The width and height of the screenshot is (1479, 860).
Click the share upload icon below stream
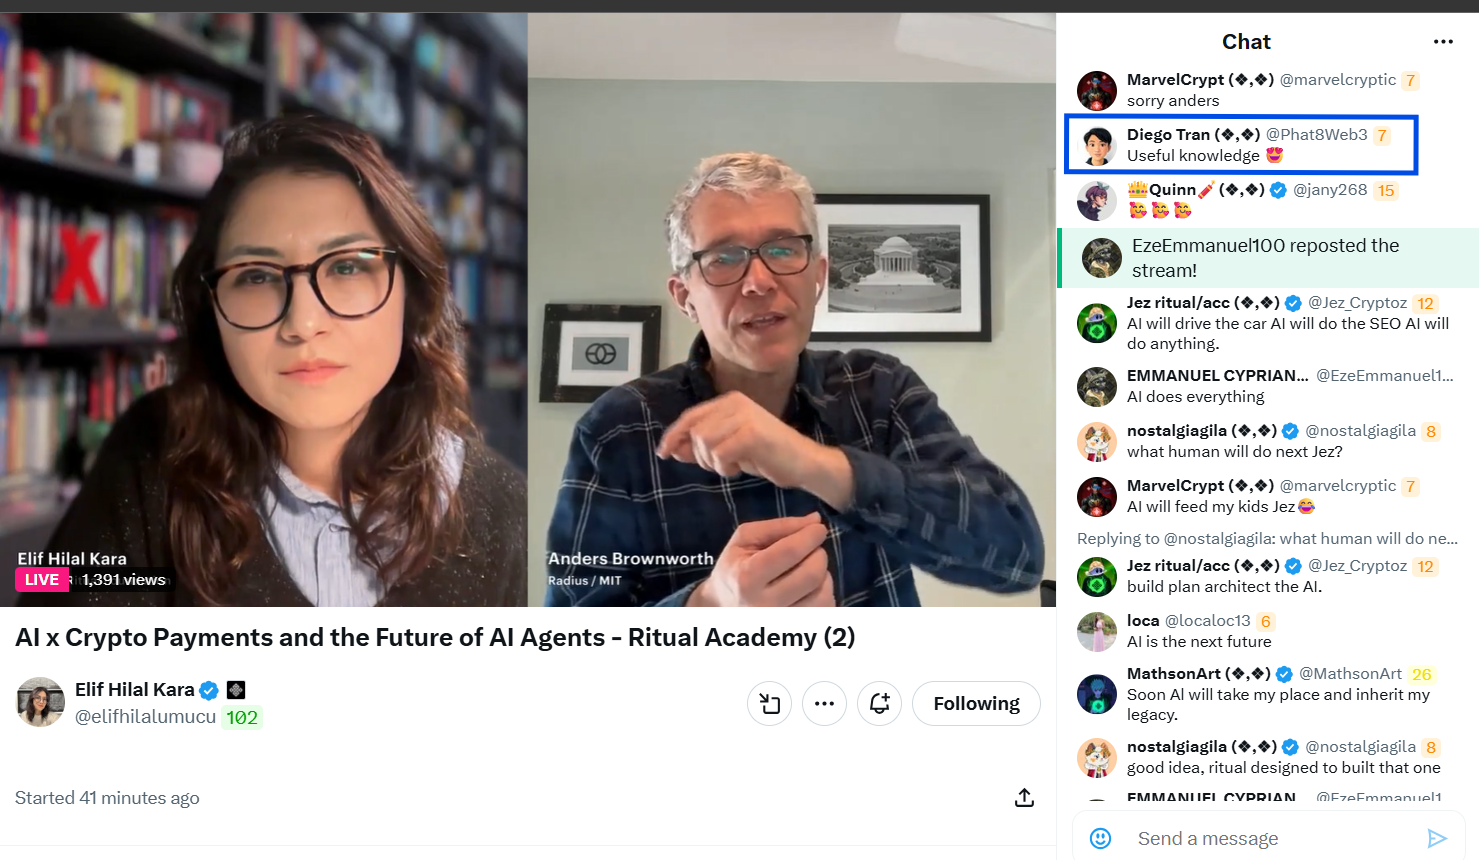[x=1024, y=798]
